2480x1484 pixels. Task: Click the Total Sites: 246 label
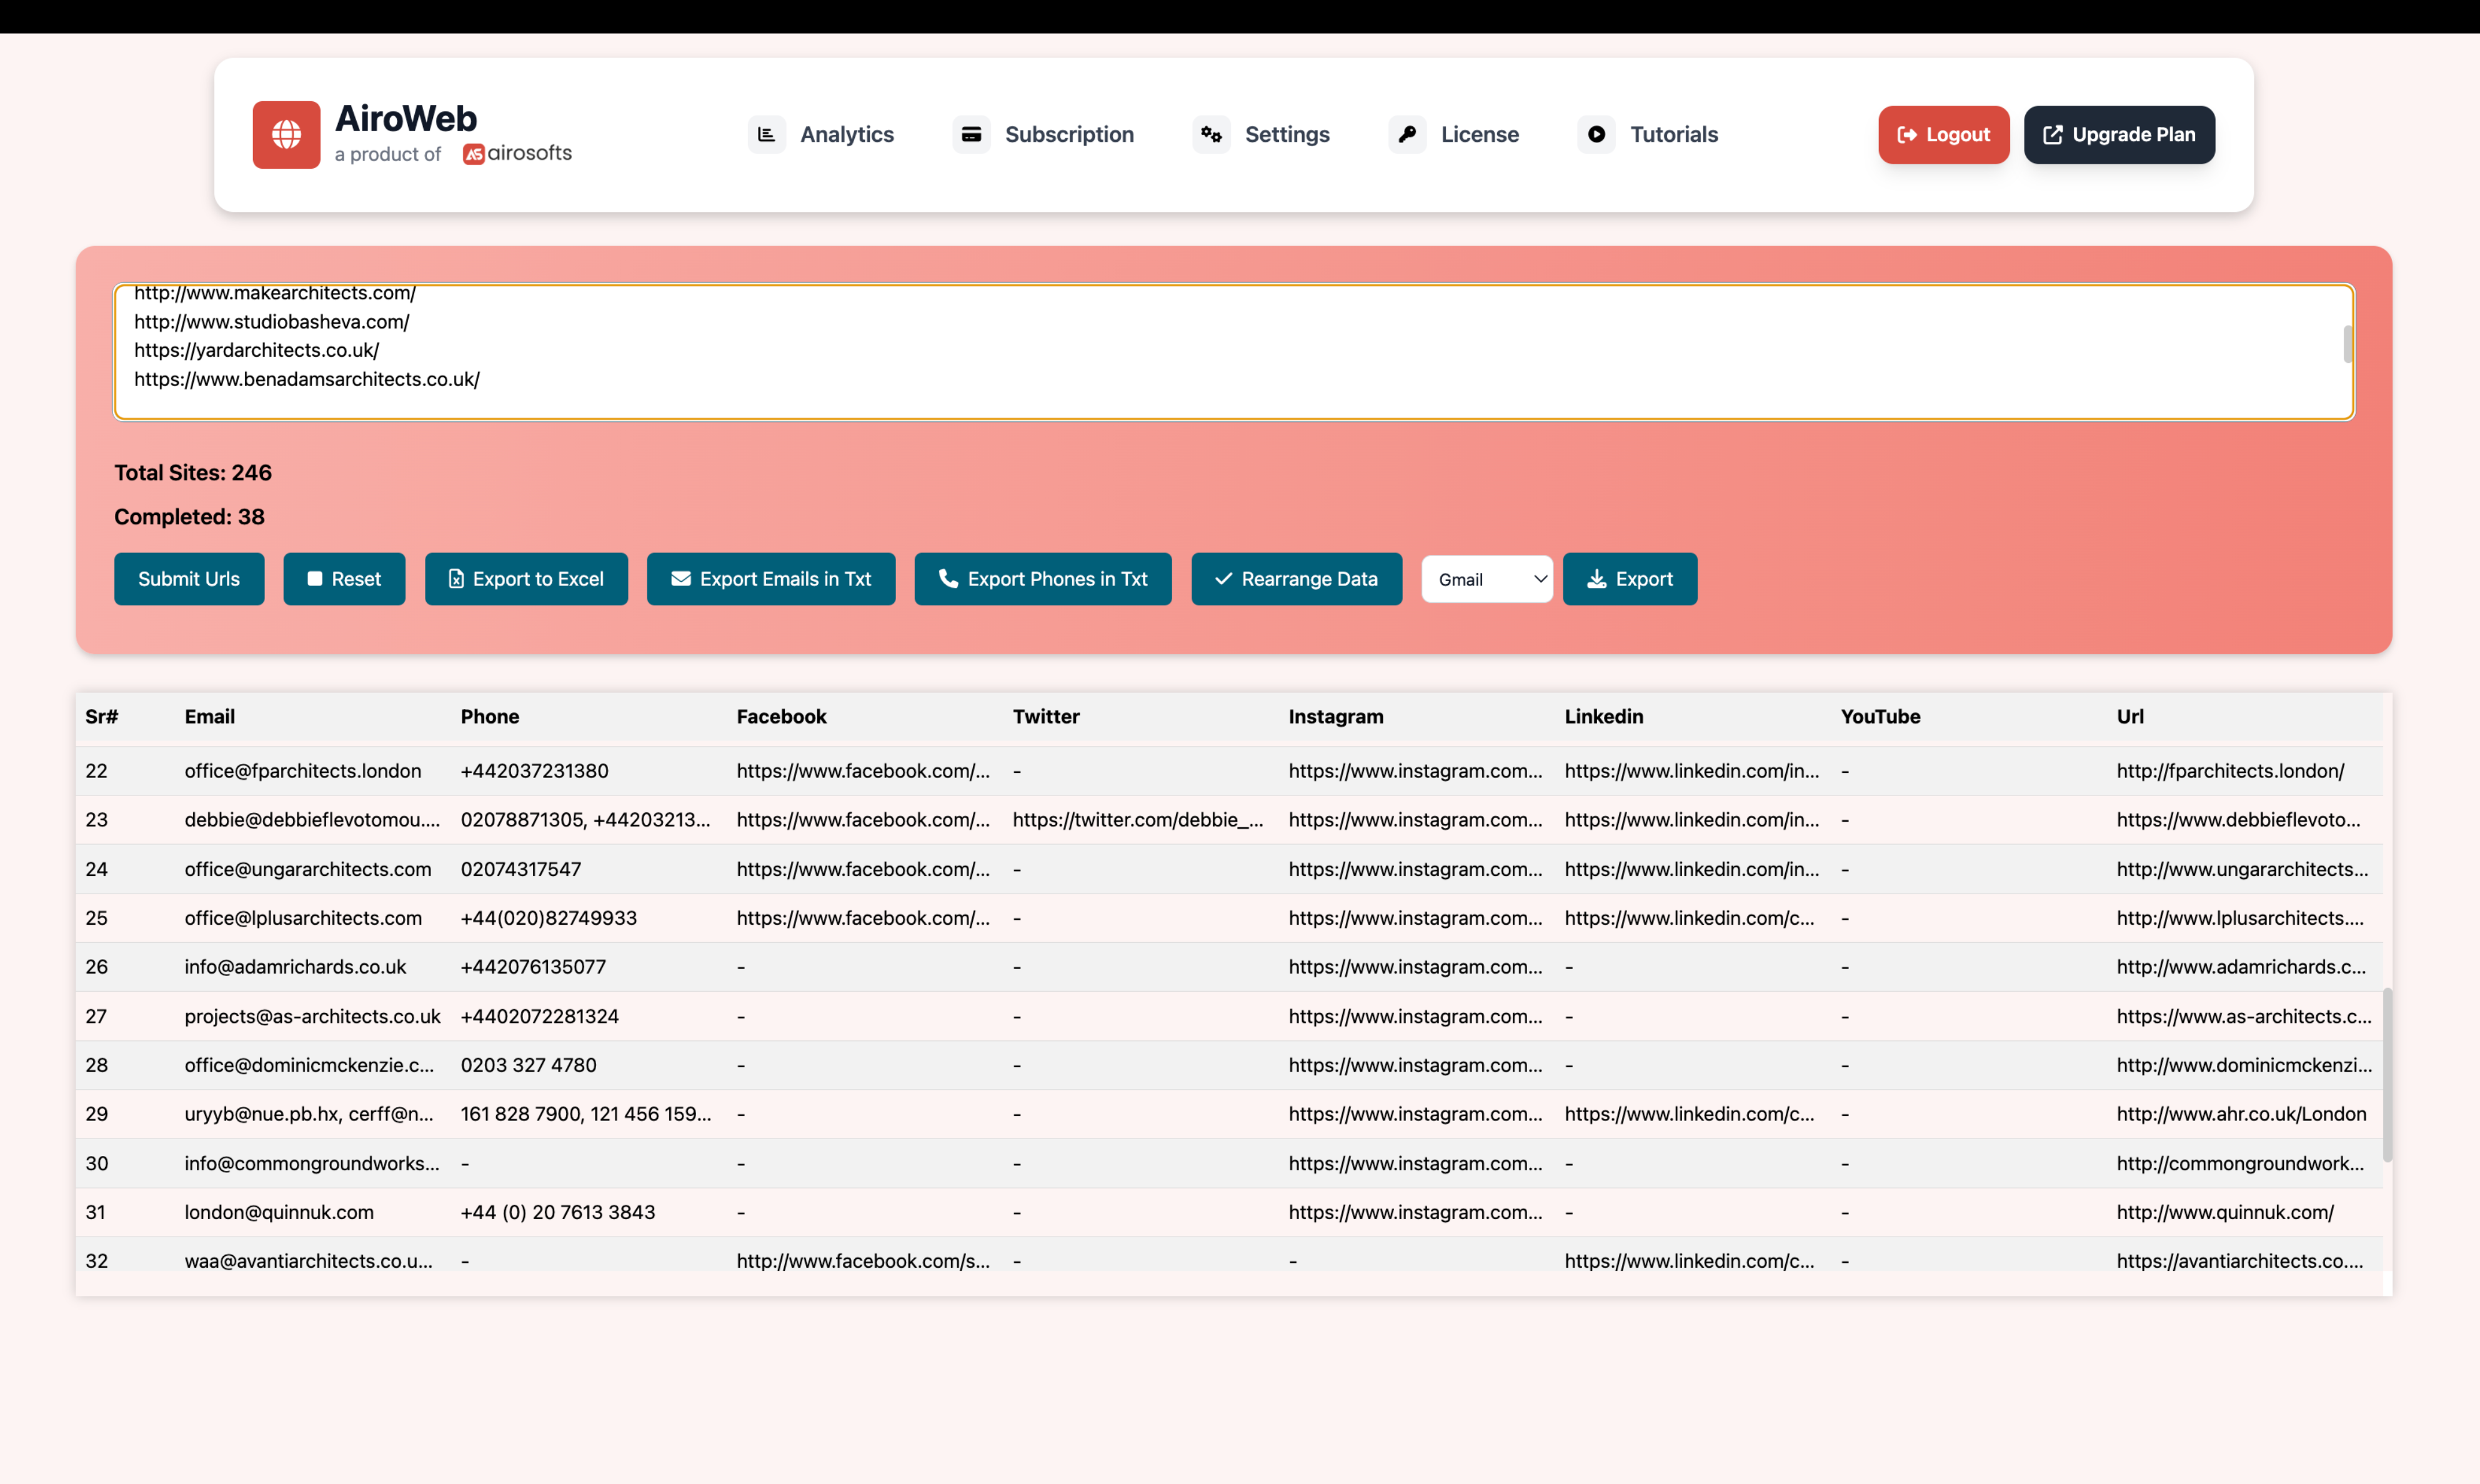pyautogui.click(x=193, y=472)
